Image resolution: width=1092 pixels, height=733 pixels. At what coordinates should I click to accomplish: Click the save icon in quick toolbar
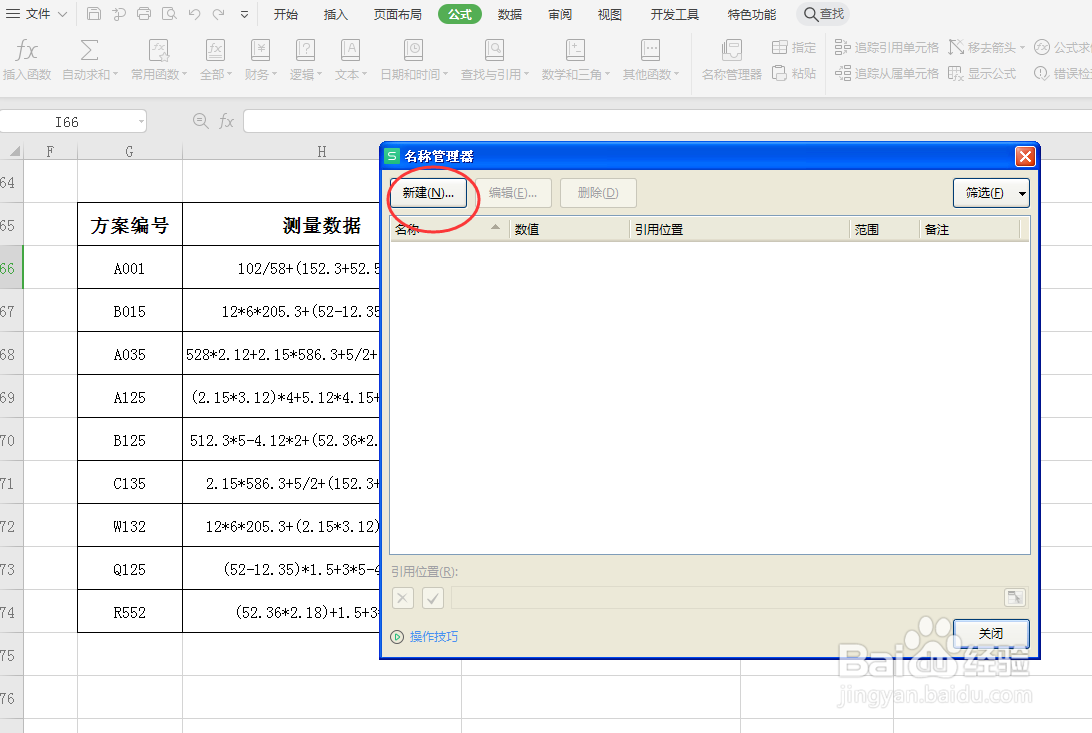[x=94, y=14]
